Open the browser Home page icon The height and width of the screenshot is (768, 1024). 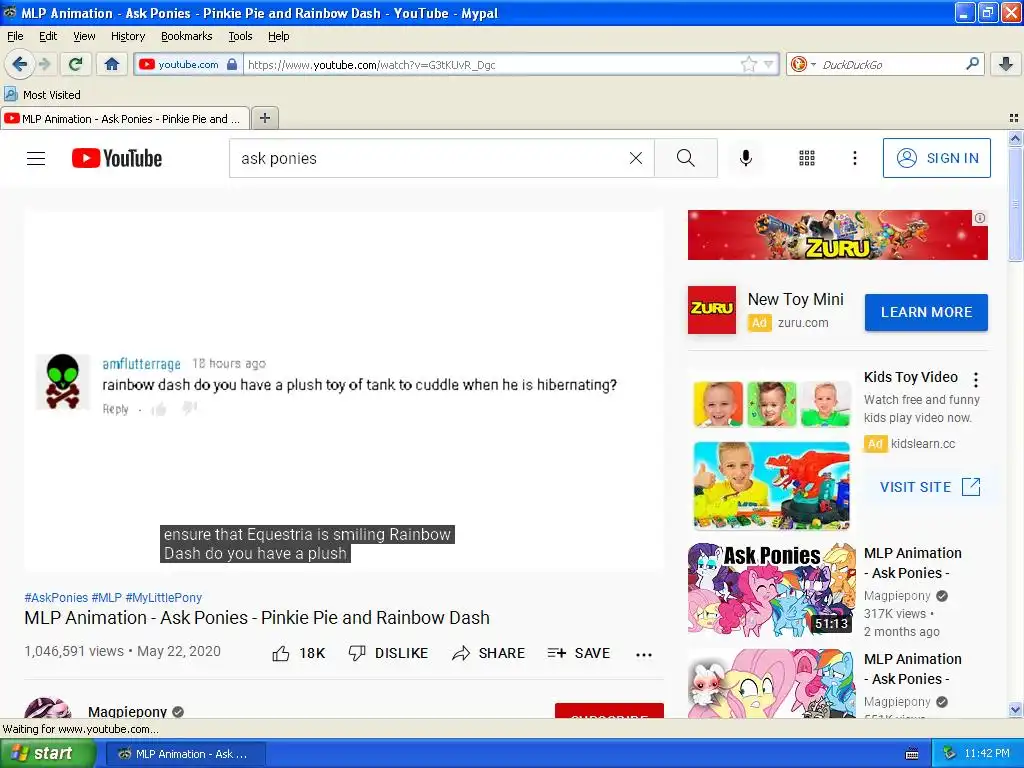pos(112,64)
